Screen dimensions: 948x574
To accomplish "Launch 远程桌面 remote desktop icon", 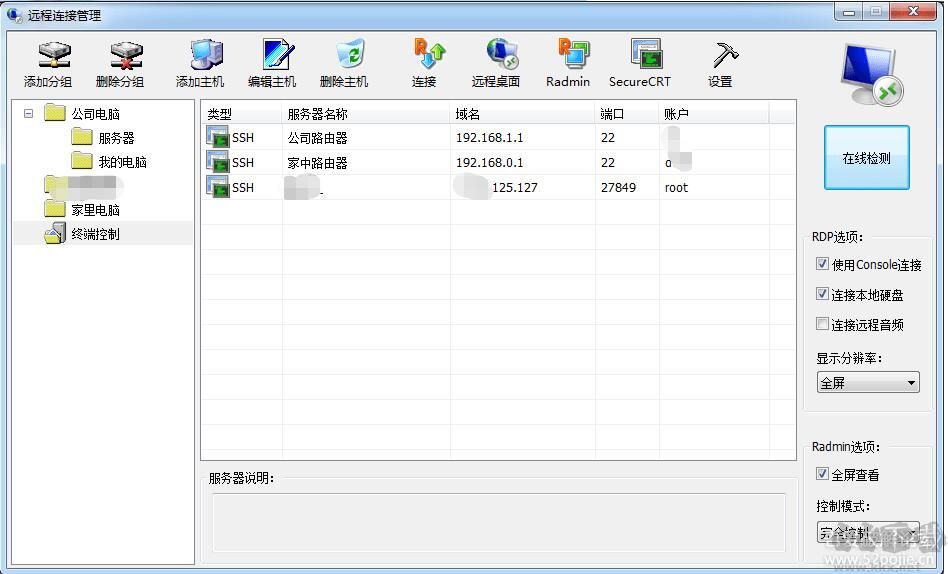I will click(x=502, y=54).
